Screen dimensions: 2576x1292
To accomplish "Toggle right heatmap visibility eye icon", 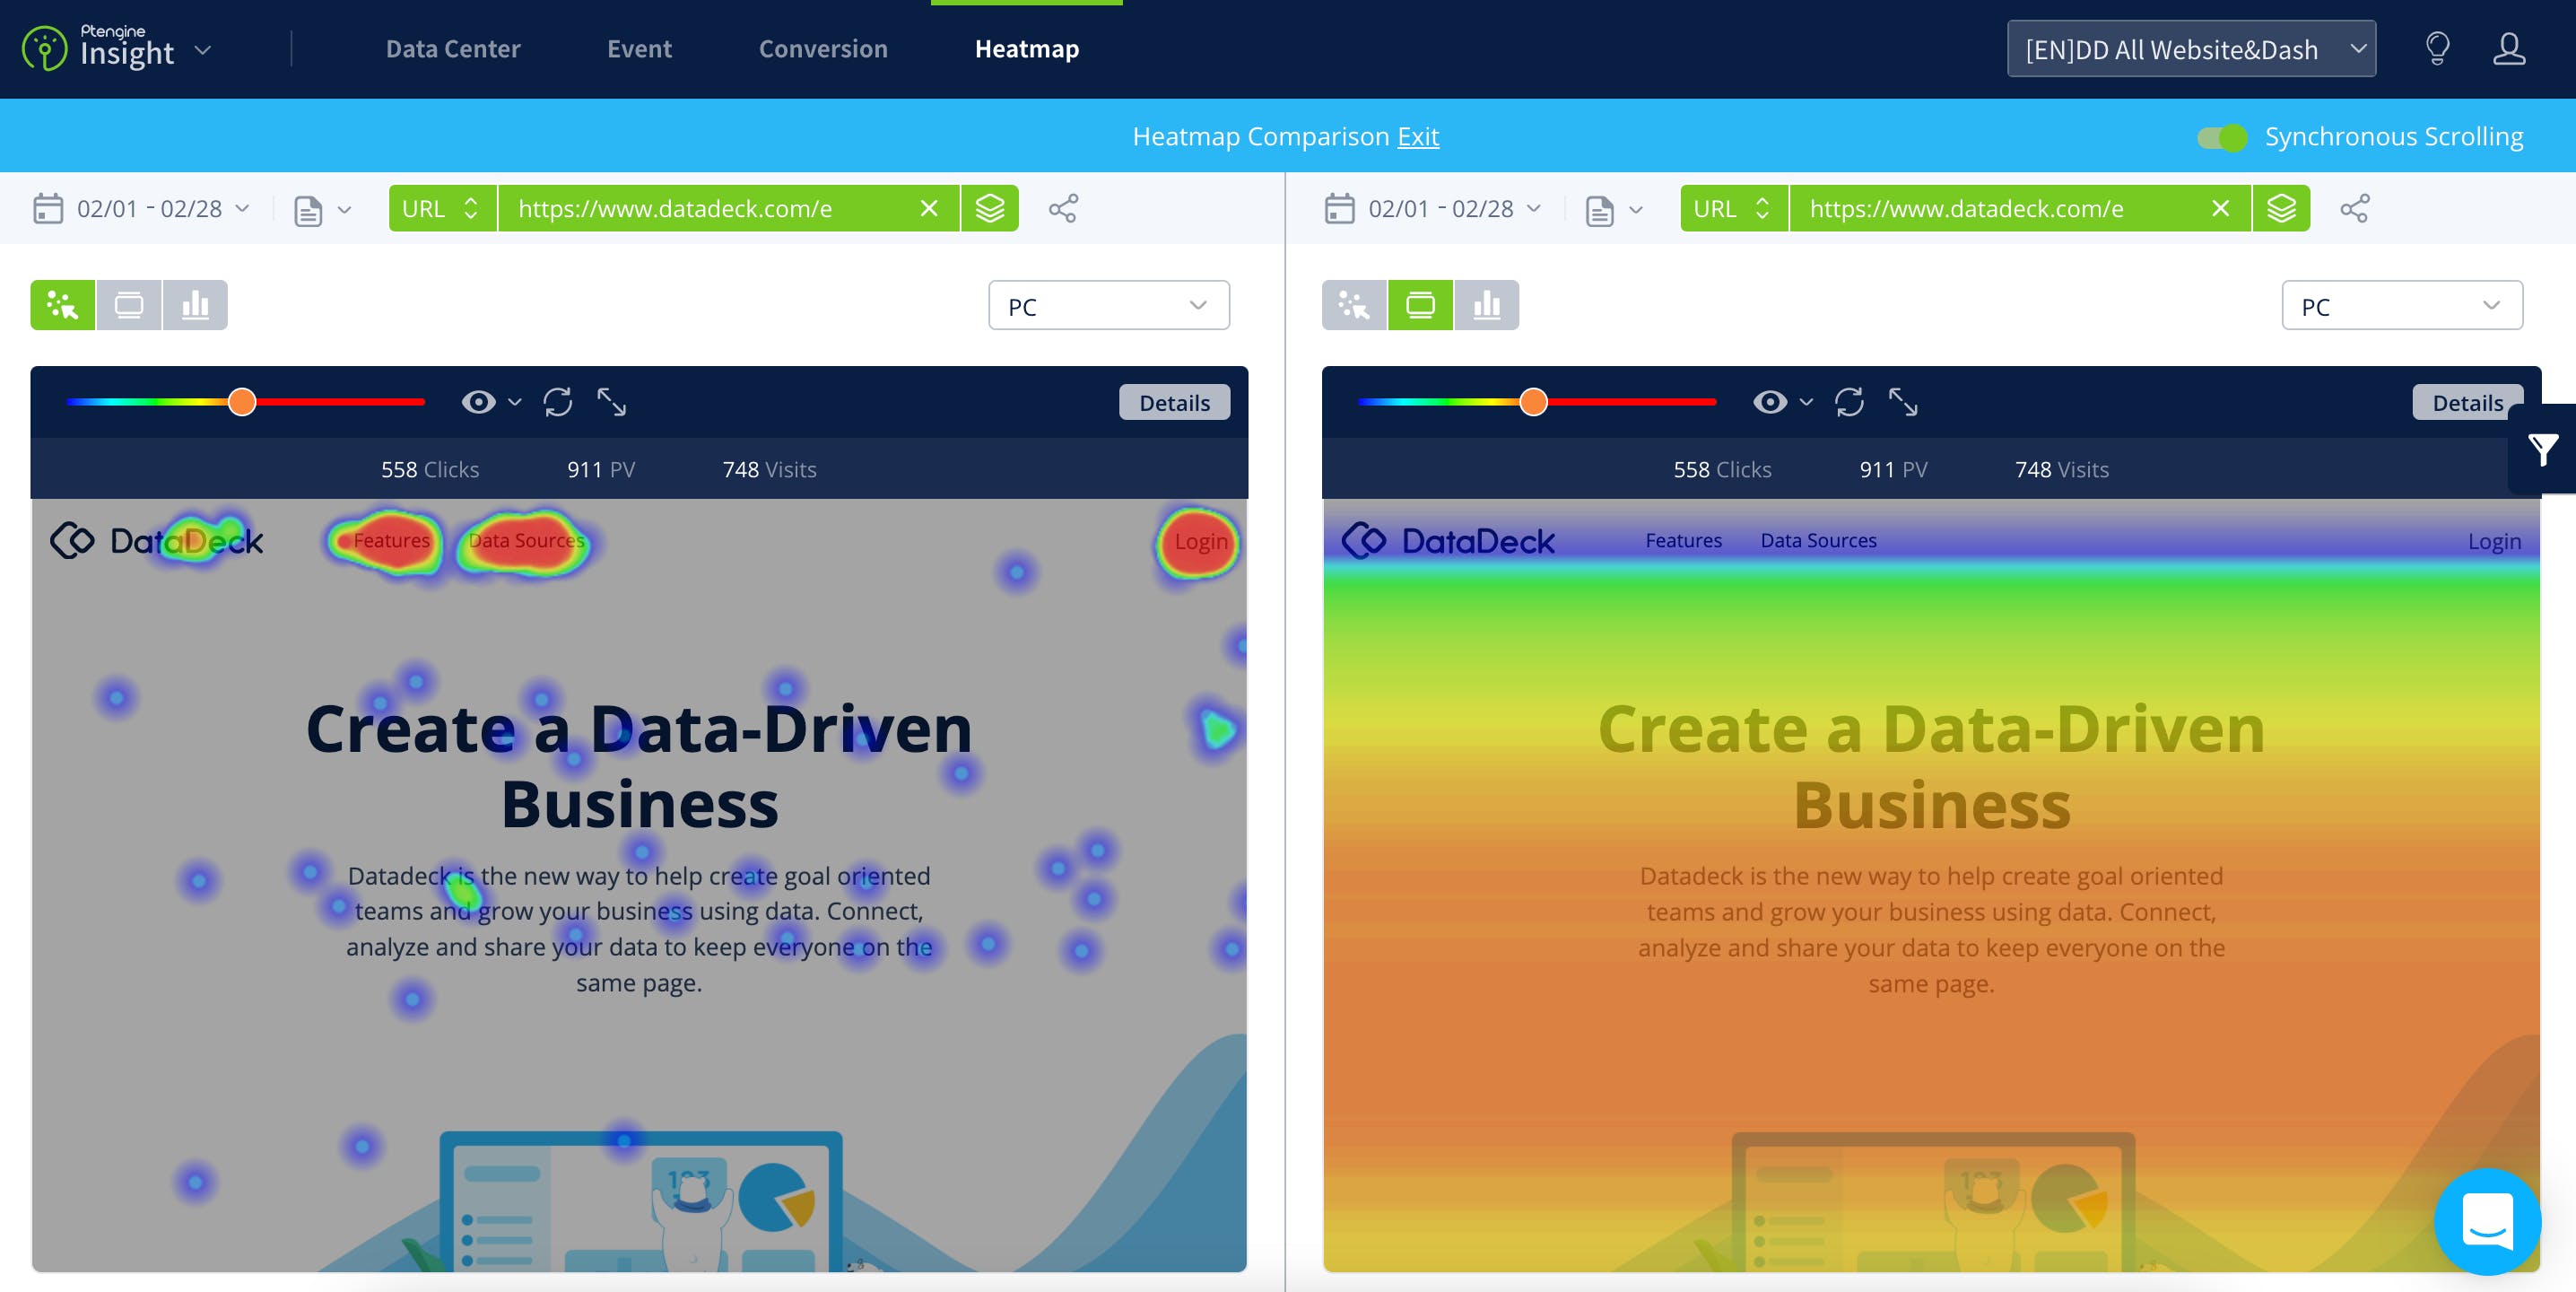I will click(1770, 402).
